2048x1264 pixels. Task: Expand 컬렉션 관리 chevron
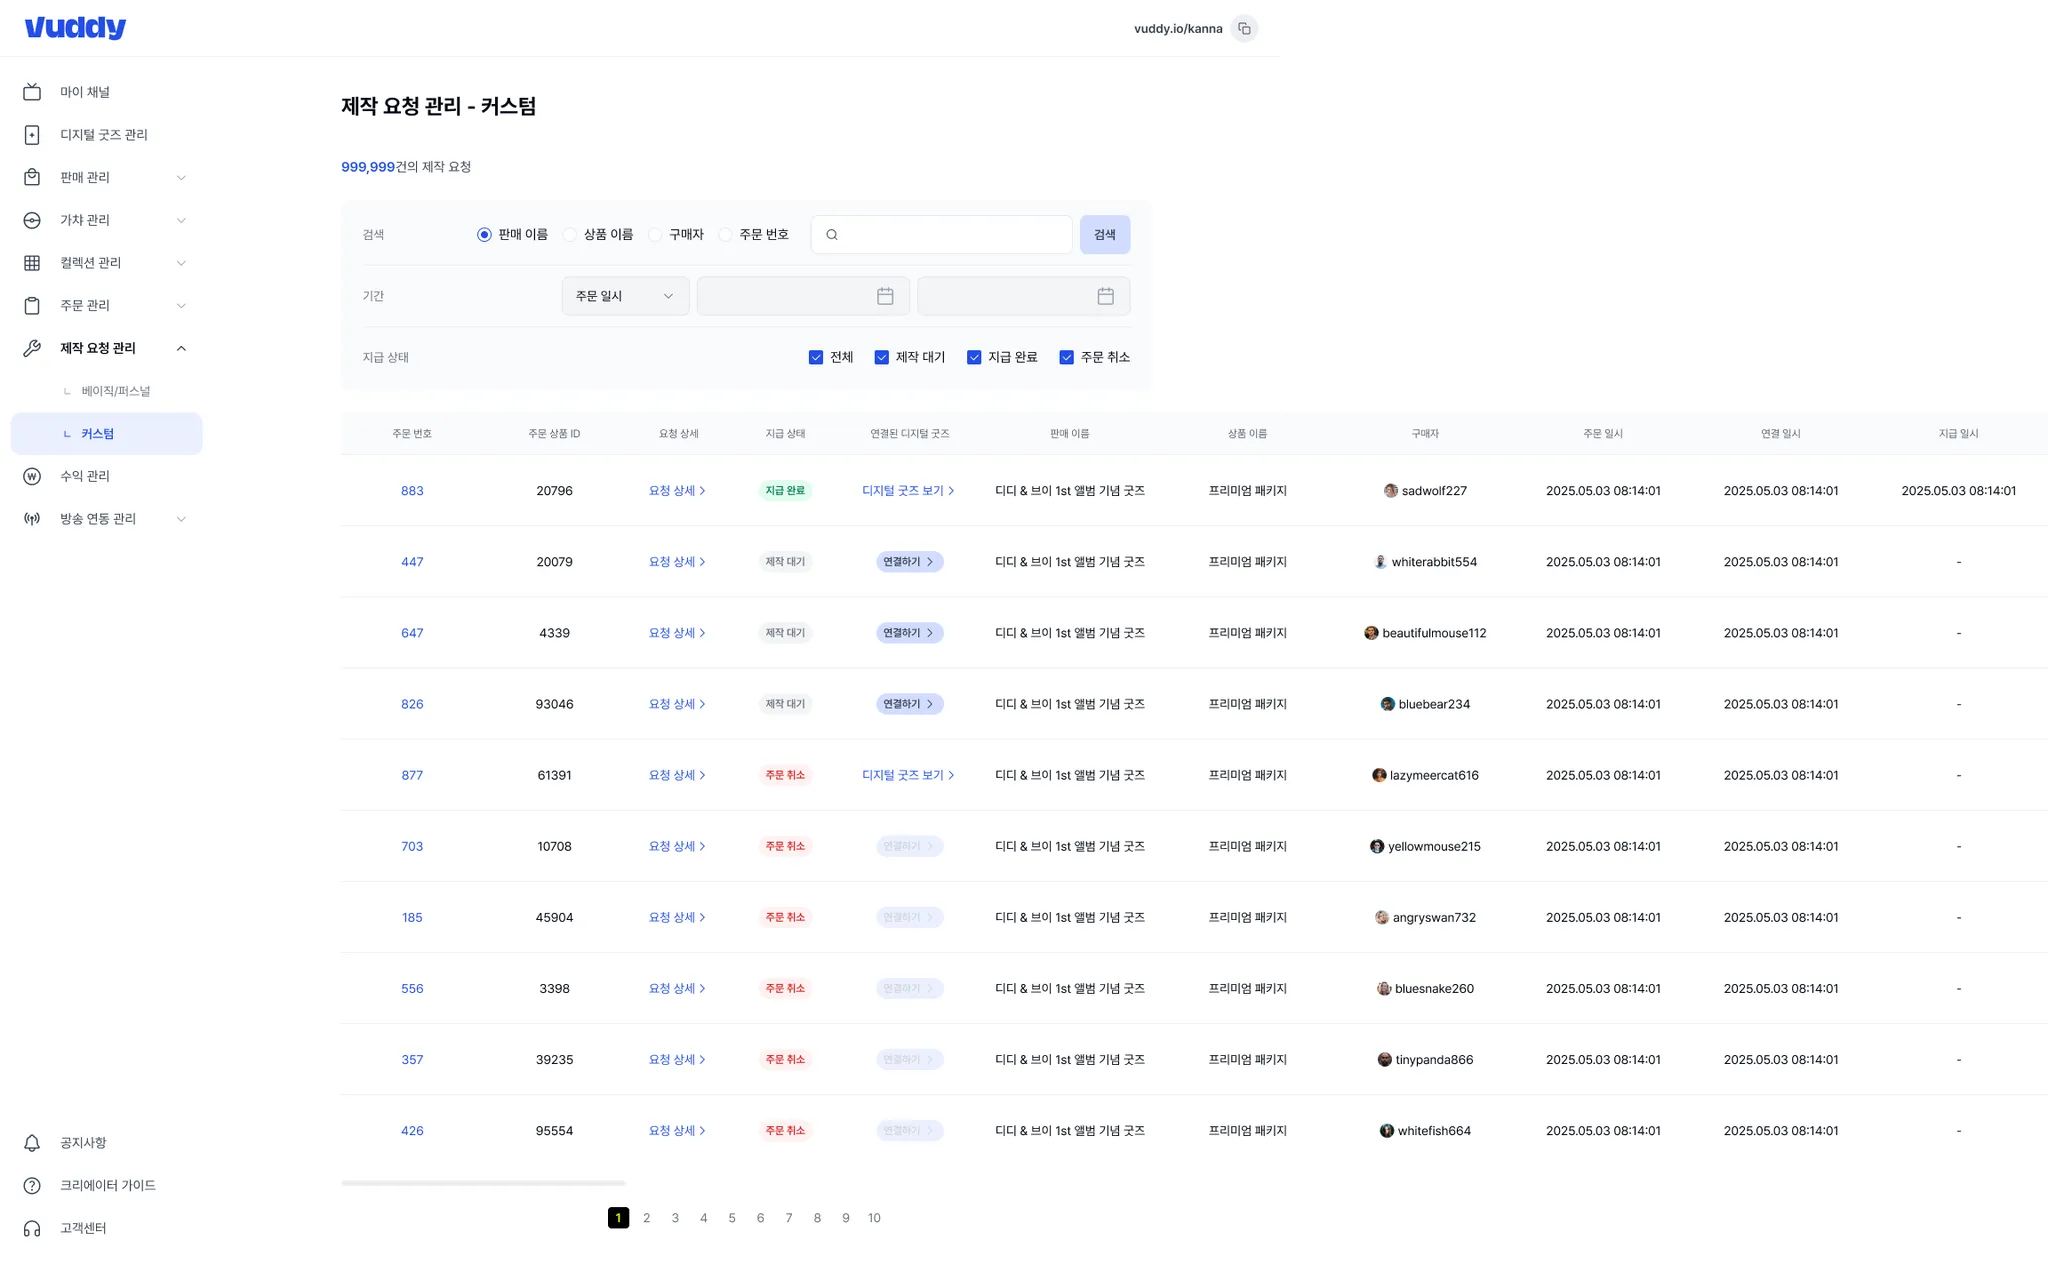click(181, 263)
